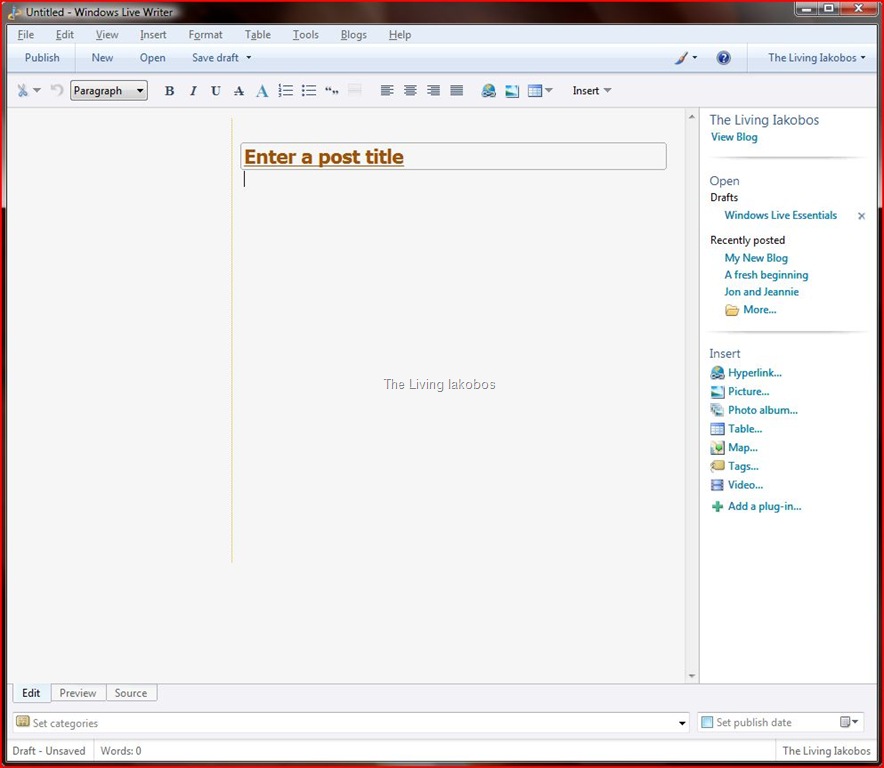Click the toolbar Insert hyperlink globe icon

click(489, 90)
